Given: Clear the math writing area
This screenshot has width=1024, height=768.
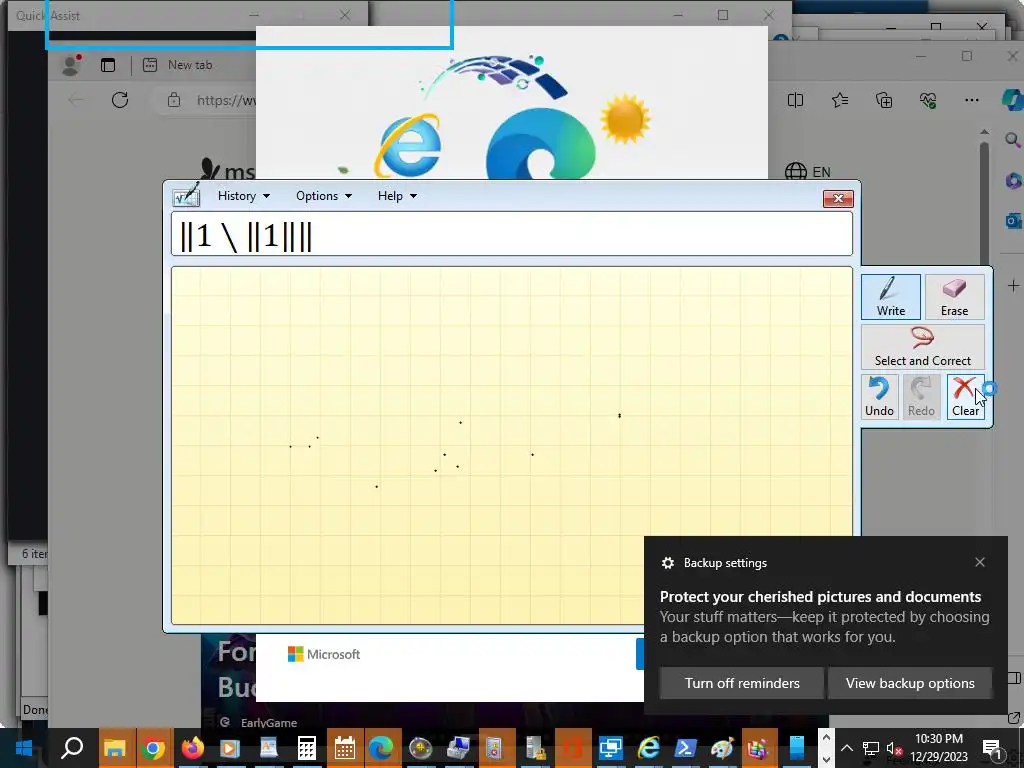Looking at the screenshot, I should 965,396.
